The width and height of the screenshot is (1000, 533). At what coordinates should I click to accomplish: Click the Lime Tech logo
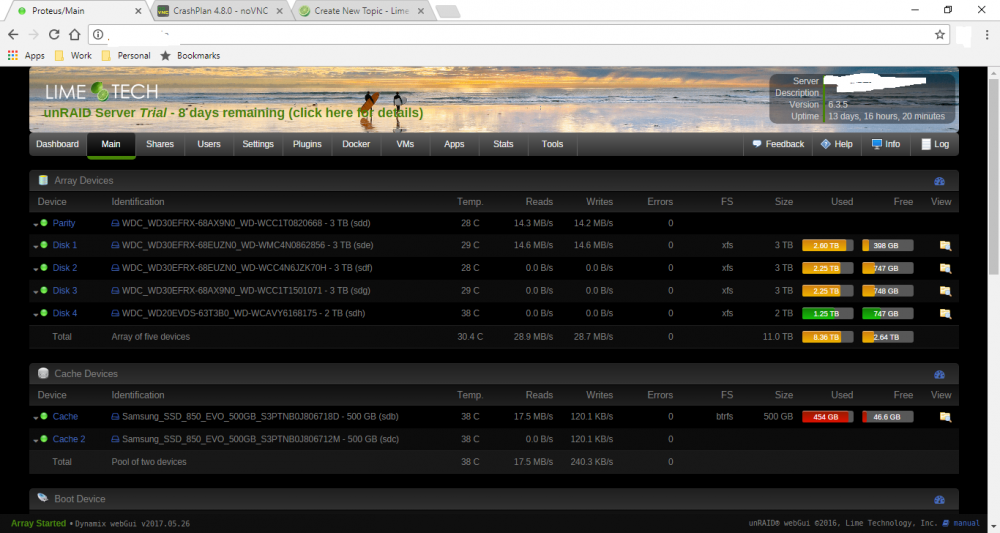point(101,92)
